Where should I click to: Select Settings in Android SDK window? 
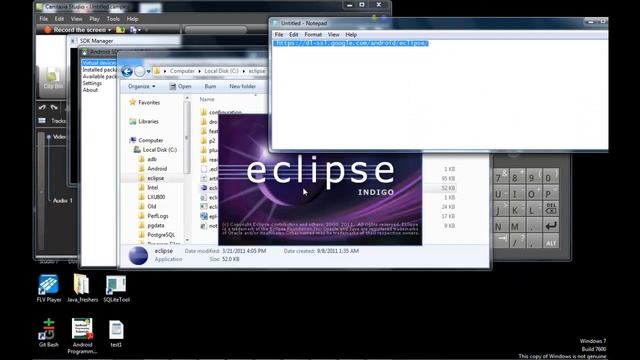[x=92, y=83]
